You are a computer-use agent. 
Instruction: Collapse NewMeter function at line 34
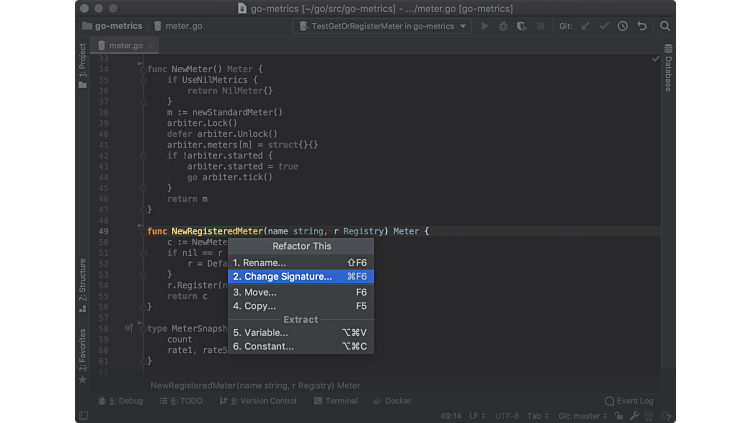coord(143,70)
